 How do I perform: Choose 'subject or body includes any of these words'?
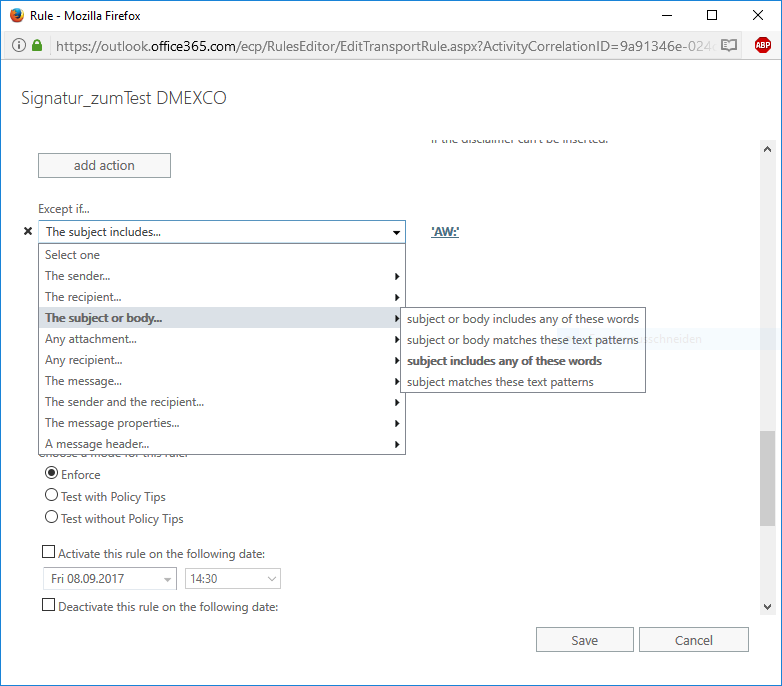coord(523,319)
